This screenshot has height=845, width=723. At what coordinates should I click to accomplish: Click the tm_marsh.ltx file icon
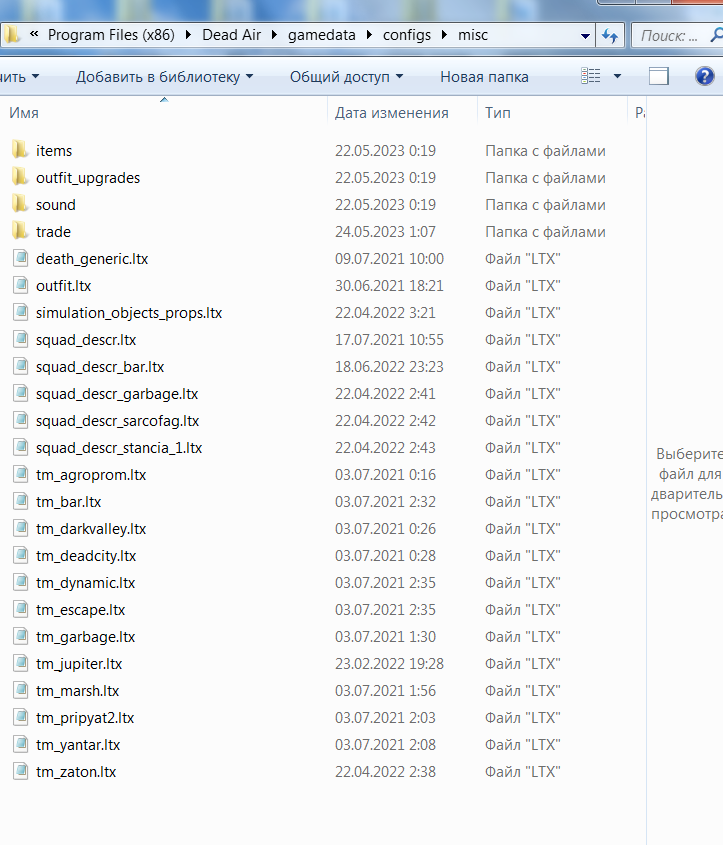point(20,689)
